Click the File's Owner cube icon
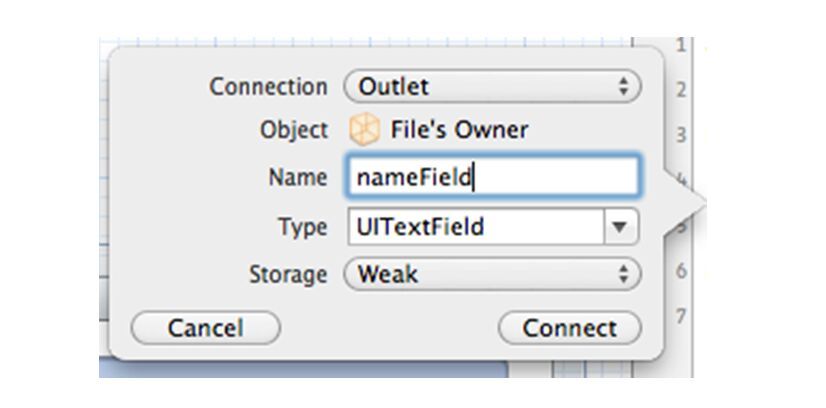This screenshot has height=408, width=826. click(365, 129)
